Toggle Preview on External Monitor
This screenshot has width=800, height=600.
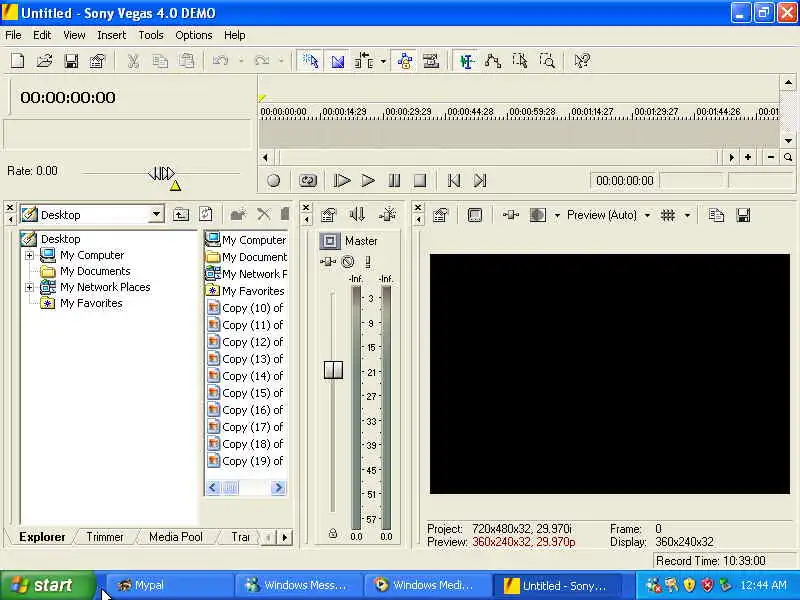coord(474,215)
